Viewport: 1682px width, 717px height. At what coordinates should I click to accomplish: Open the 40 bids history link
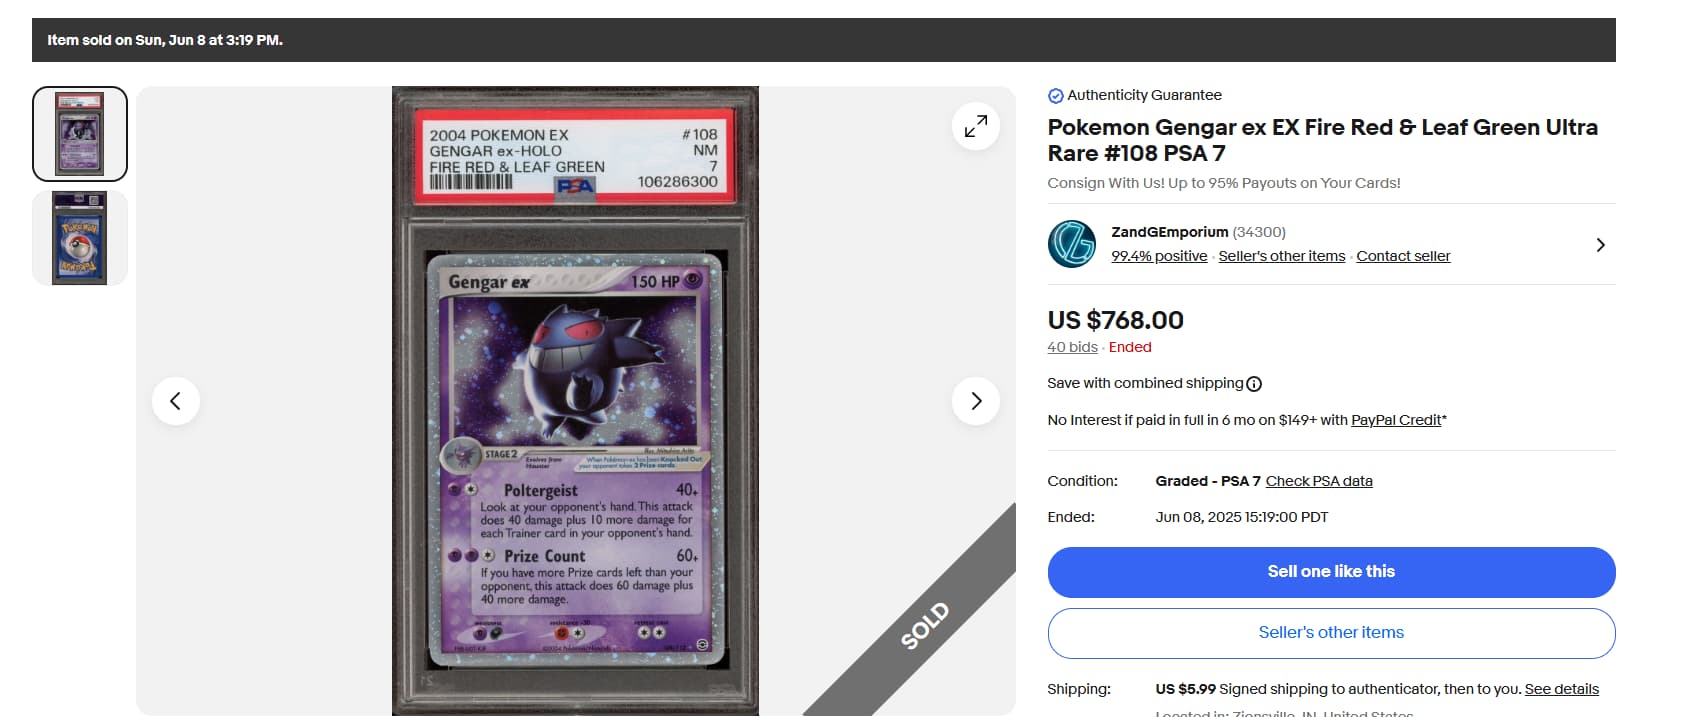click(x=1072, y=347)
